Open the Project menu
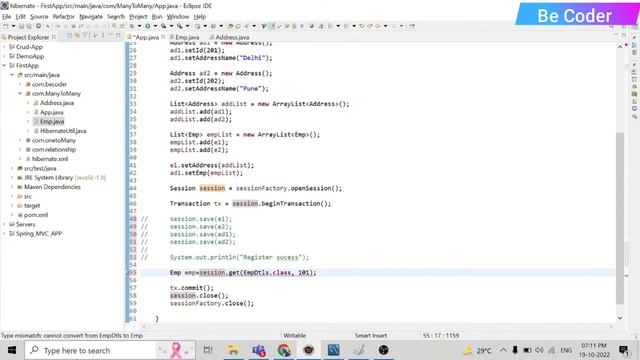The image size is (640, 360). tap(138, 16)
